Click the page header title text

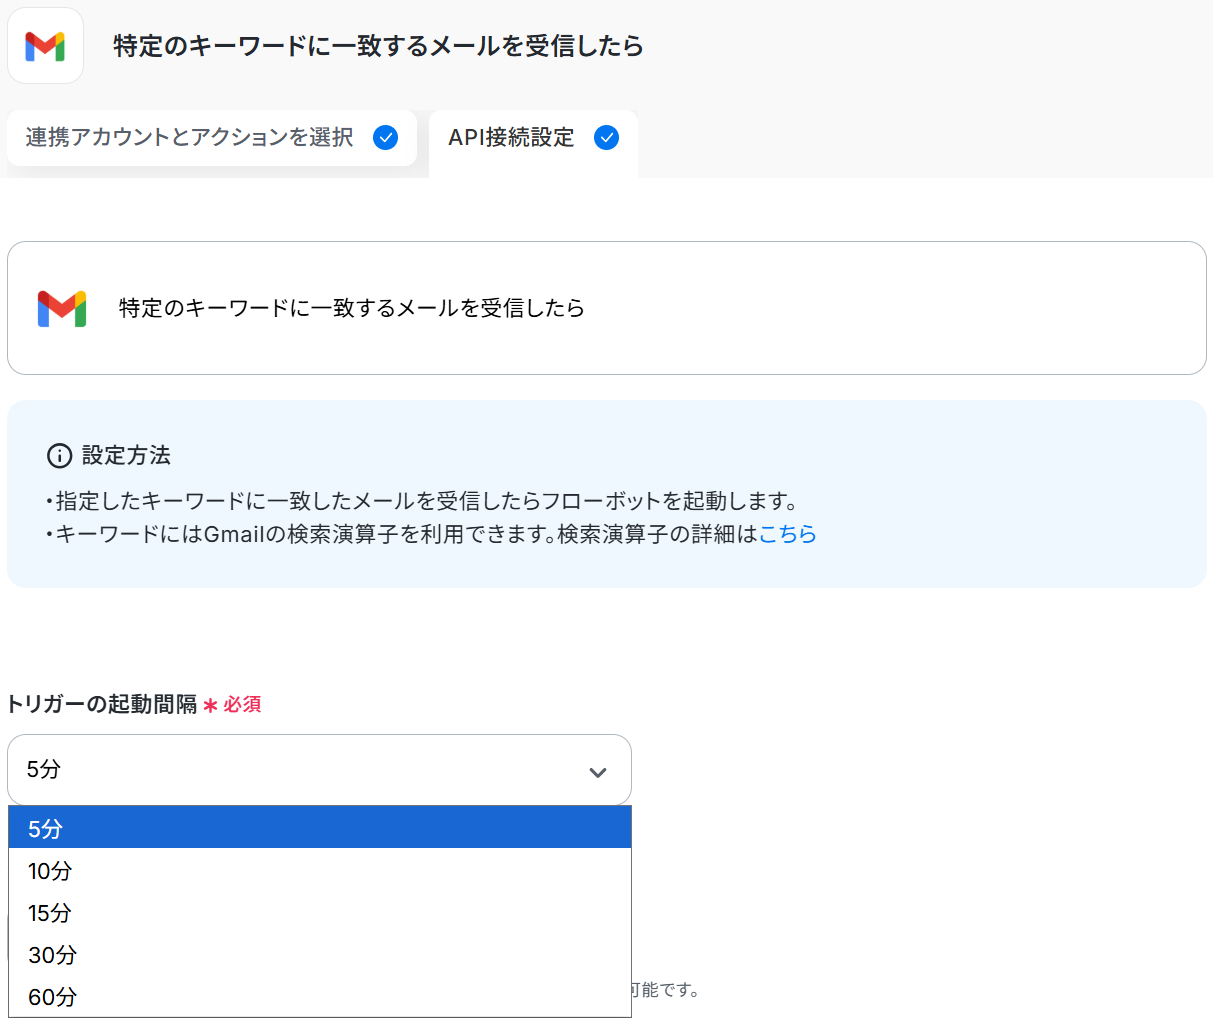378,46
